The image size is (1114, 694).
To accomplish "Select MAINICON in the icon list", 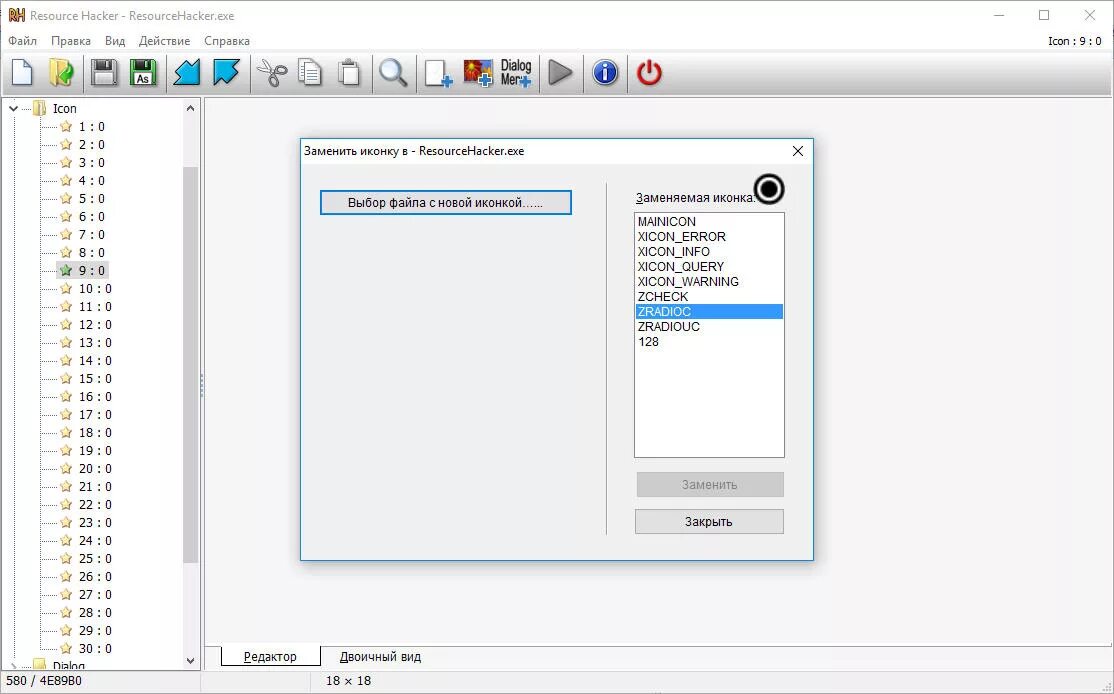I will pyautogui.click(x=709, y=222).
